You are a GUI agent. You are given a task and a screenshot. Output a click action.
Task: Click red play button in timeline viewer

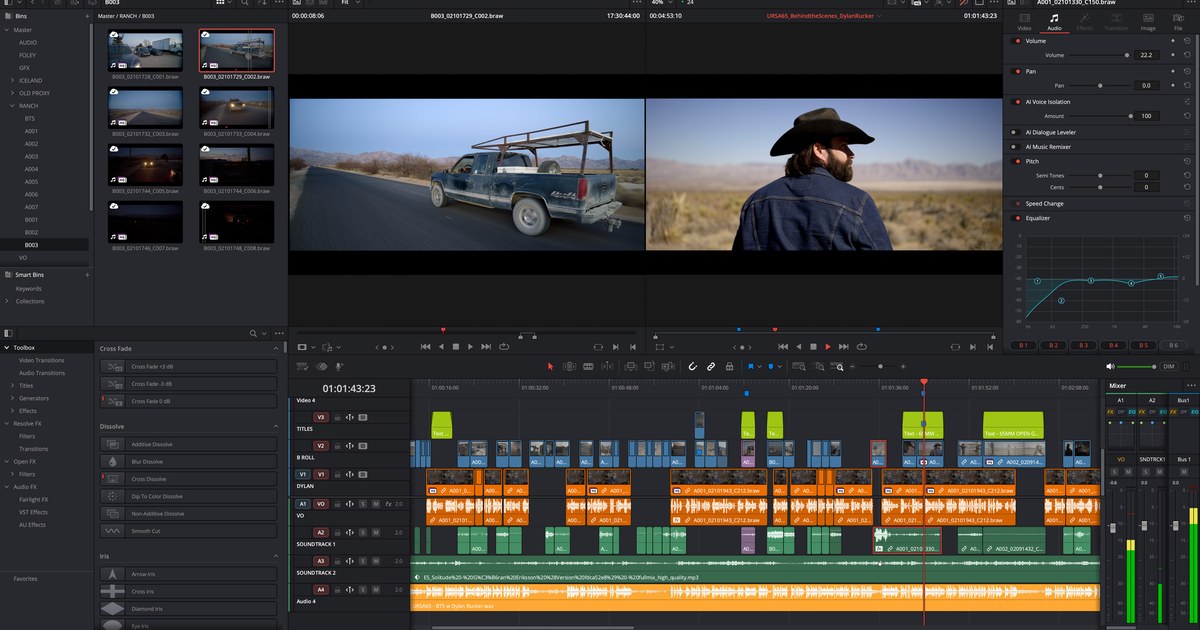click(828, 346)
